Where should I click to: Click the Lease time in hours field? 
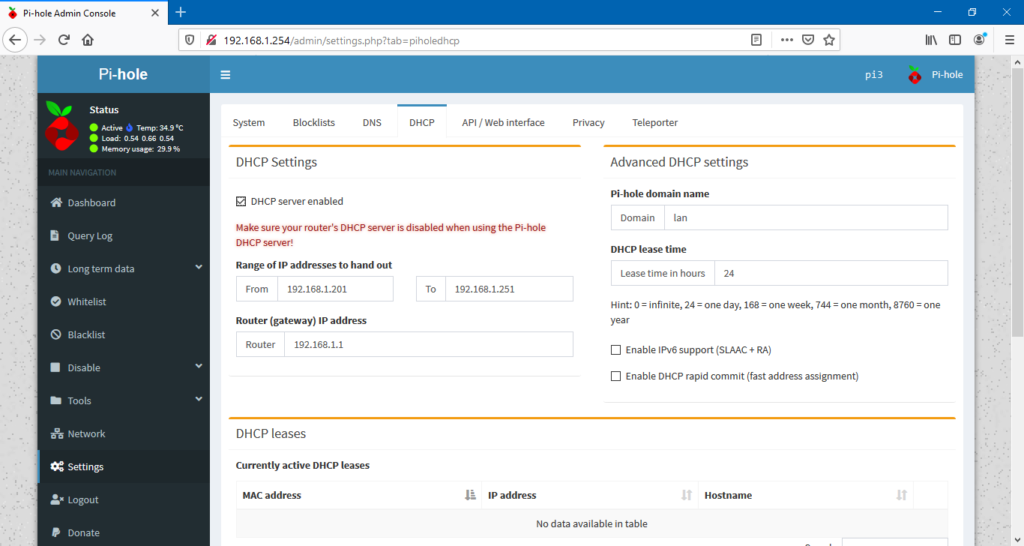click(x=831, y=273)
